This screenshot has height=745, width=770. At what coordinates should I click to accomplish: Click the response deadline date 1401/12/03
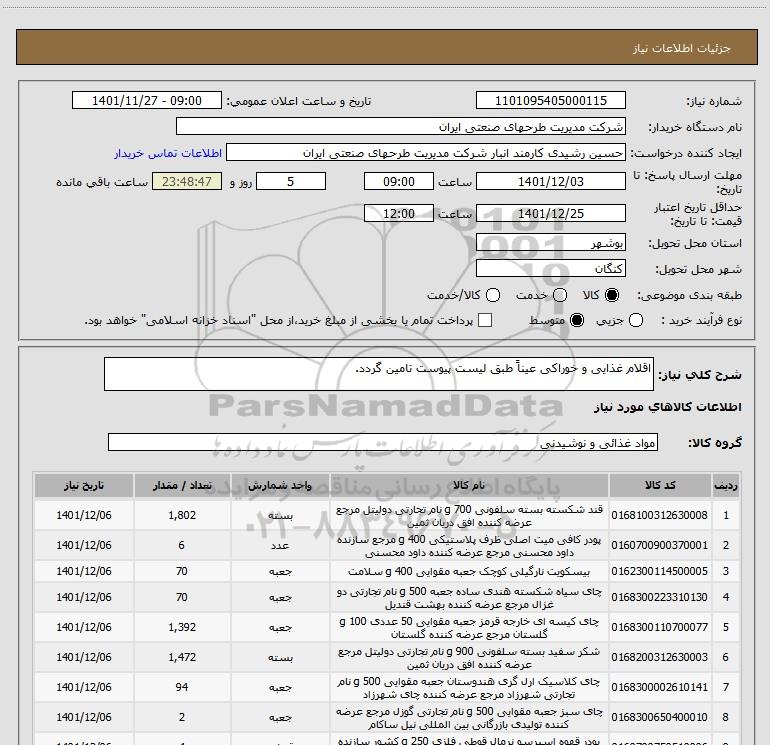[x=550, y=182]
